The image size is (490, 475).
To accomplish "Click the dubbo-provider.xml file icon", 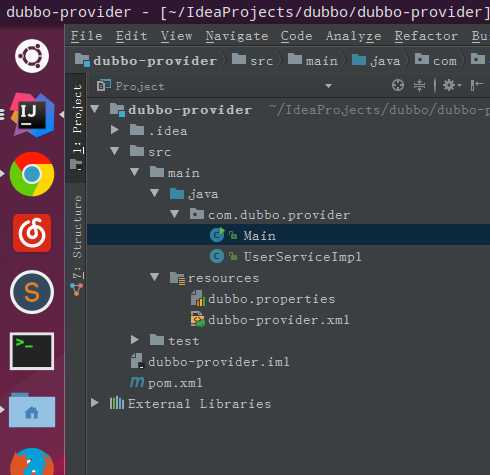I will click(x=198, y=319).
